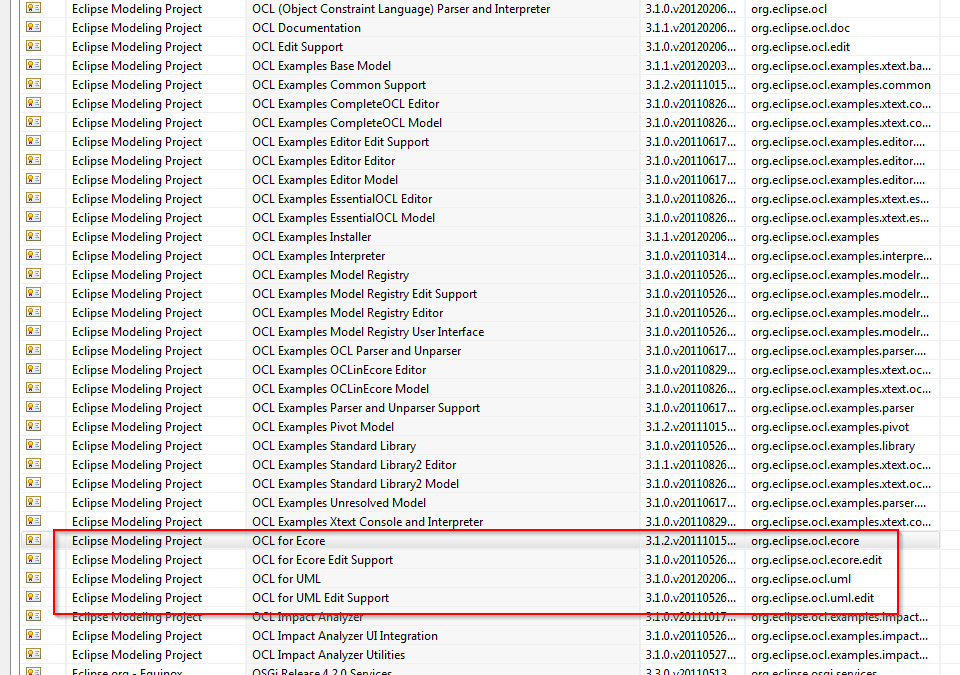The image size is (960, 675).
Task: Pick the icon on the OCL Examples Base Model row
Action: click(34, 65)
